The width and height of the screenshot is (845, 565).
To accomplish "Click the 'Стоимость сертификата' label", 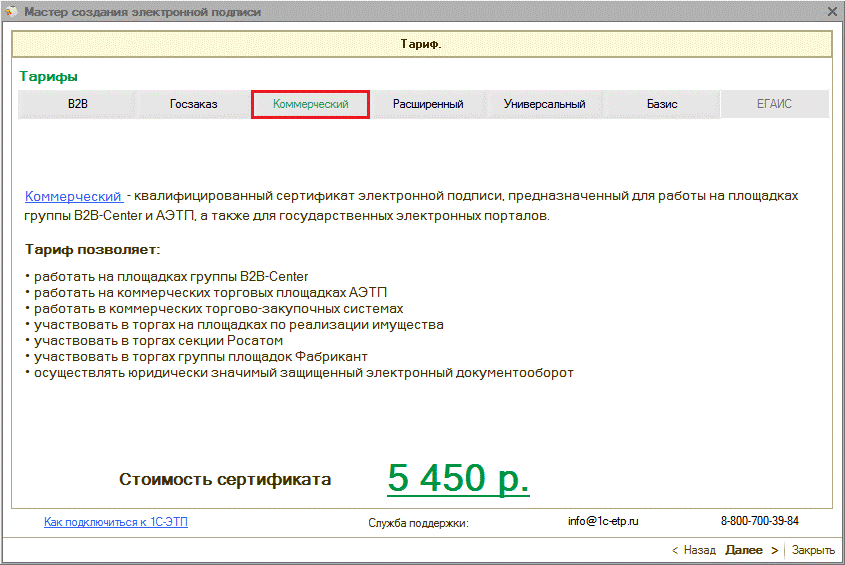I will point(225,479).
